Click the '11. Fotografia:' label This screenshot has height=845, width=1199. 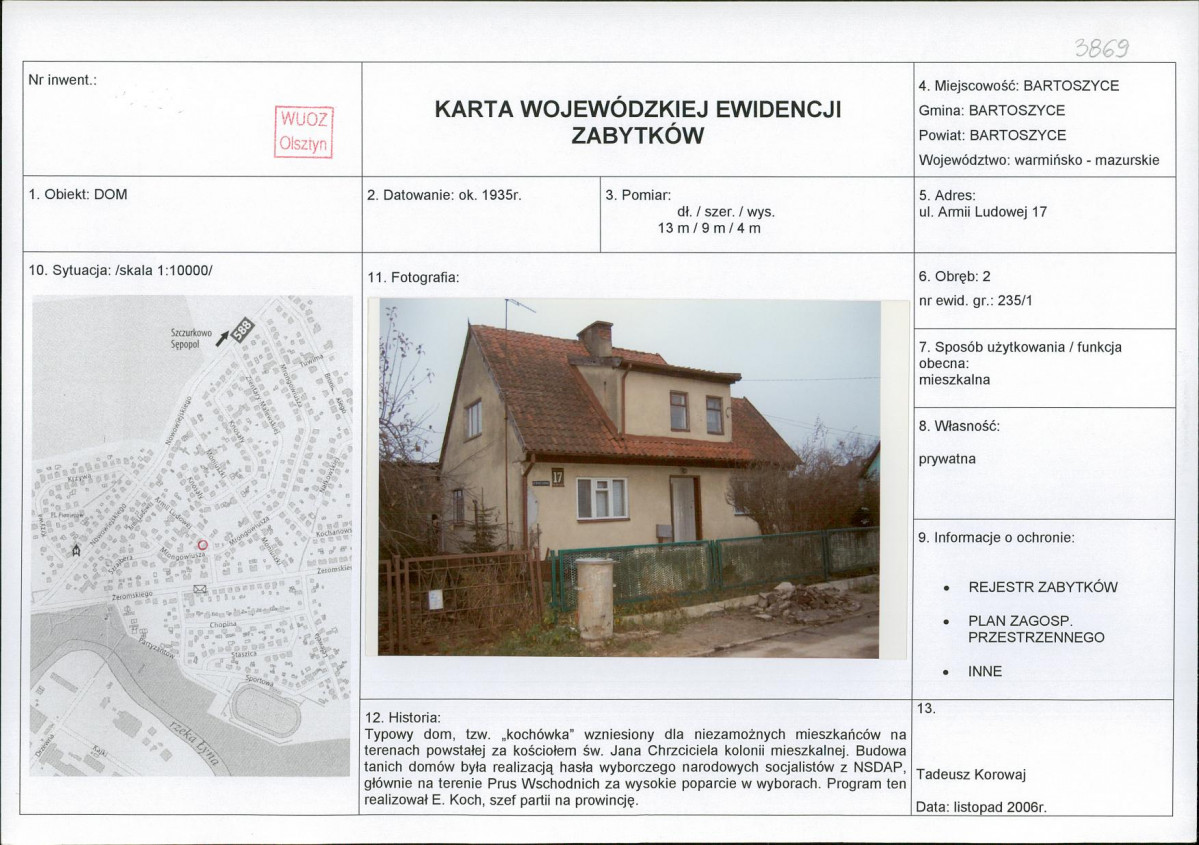(x=413, y=278)
